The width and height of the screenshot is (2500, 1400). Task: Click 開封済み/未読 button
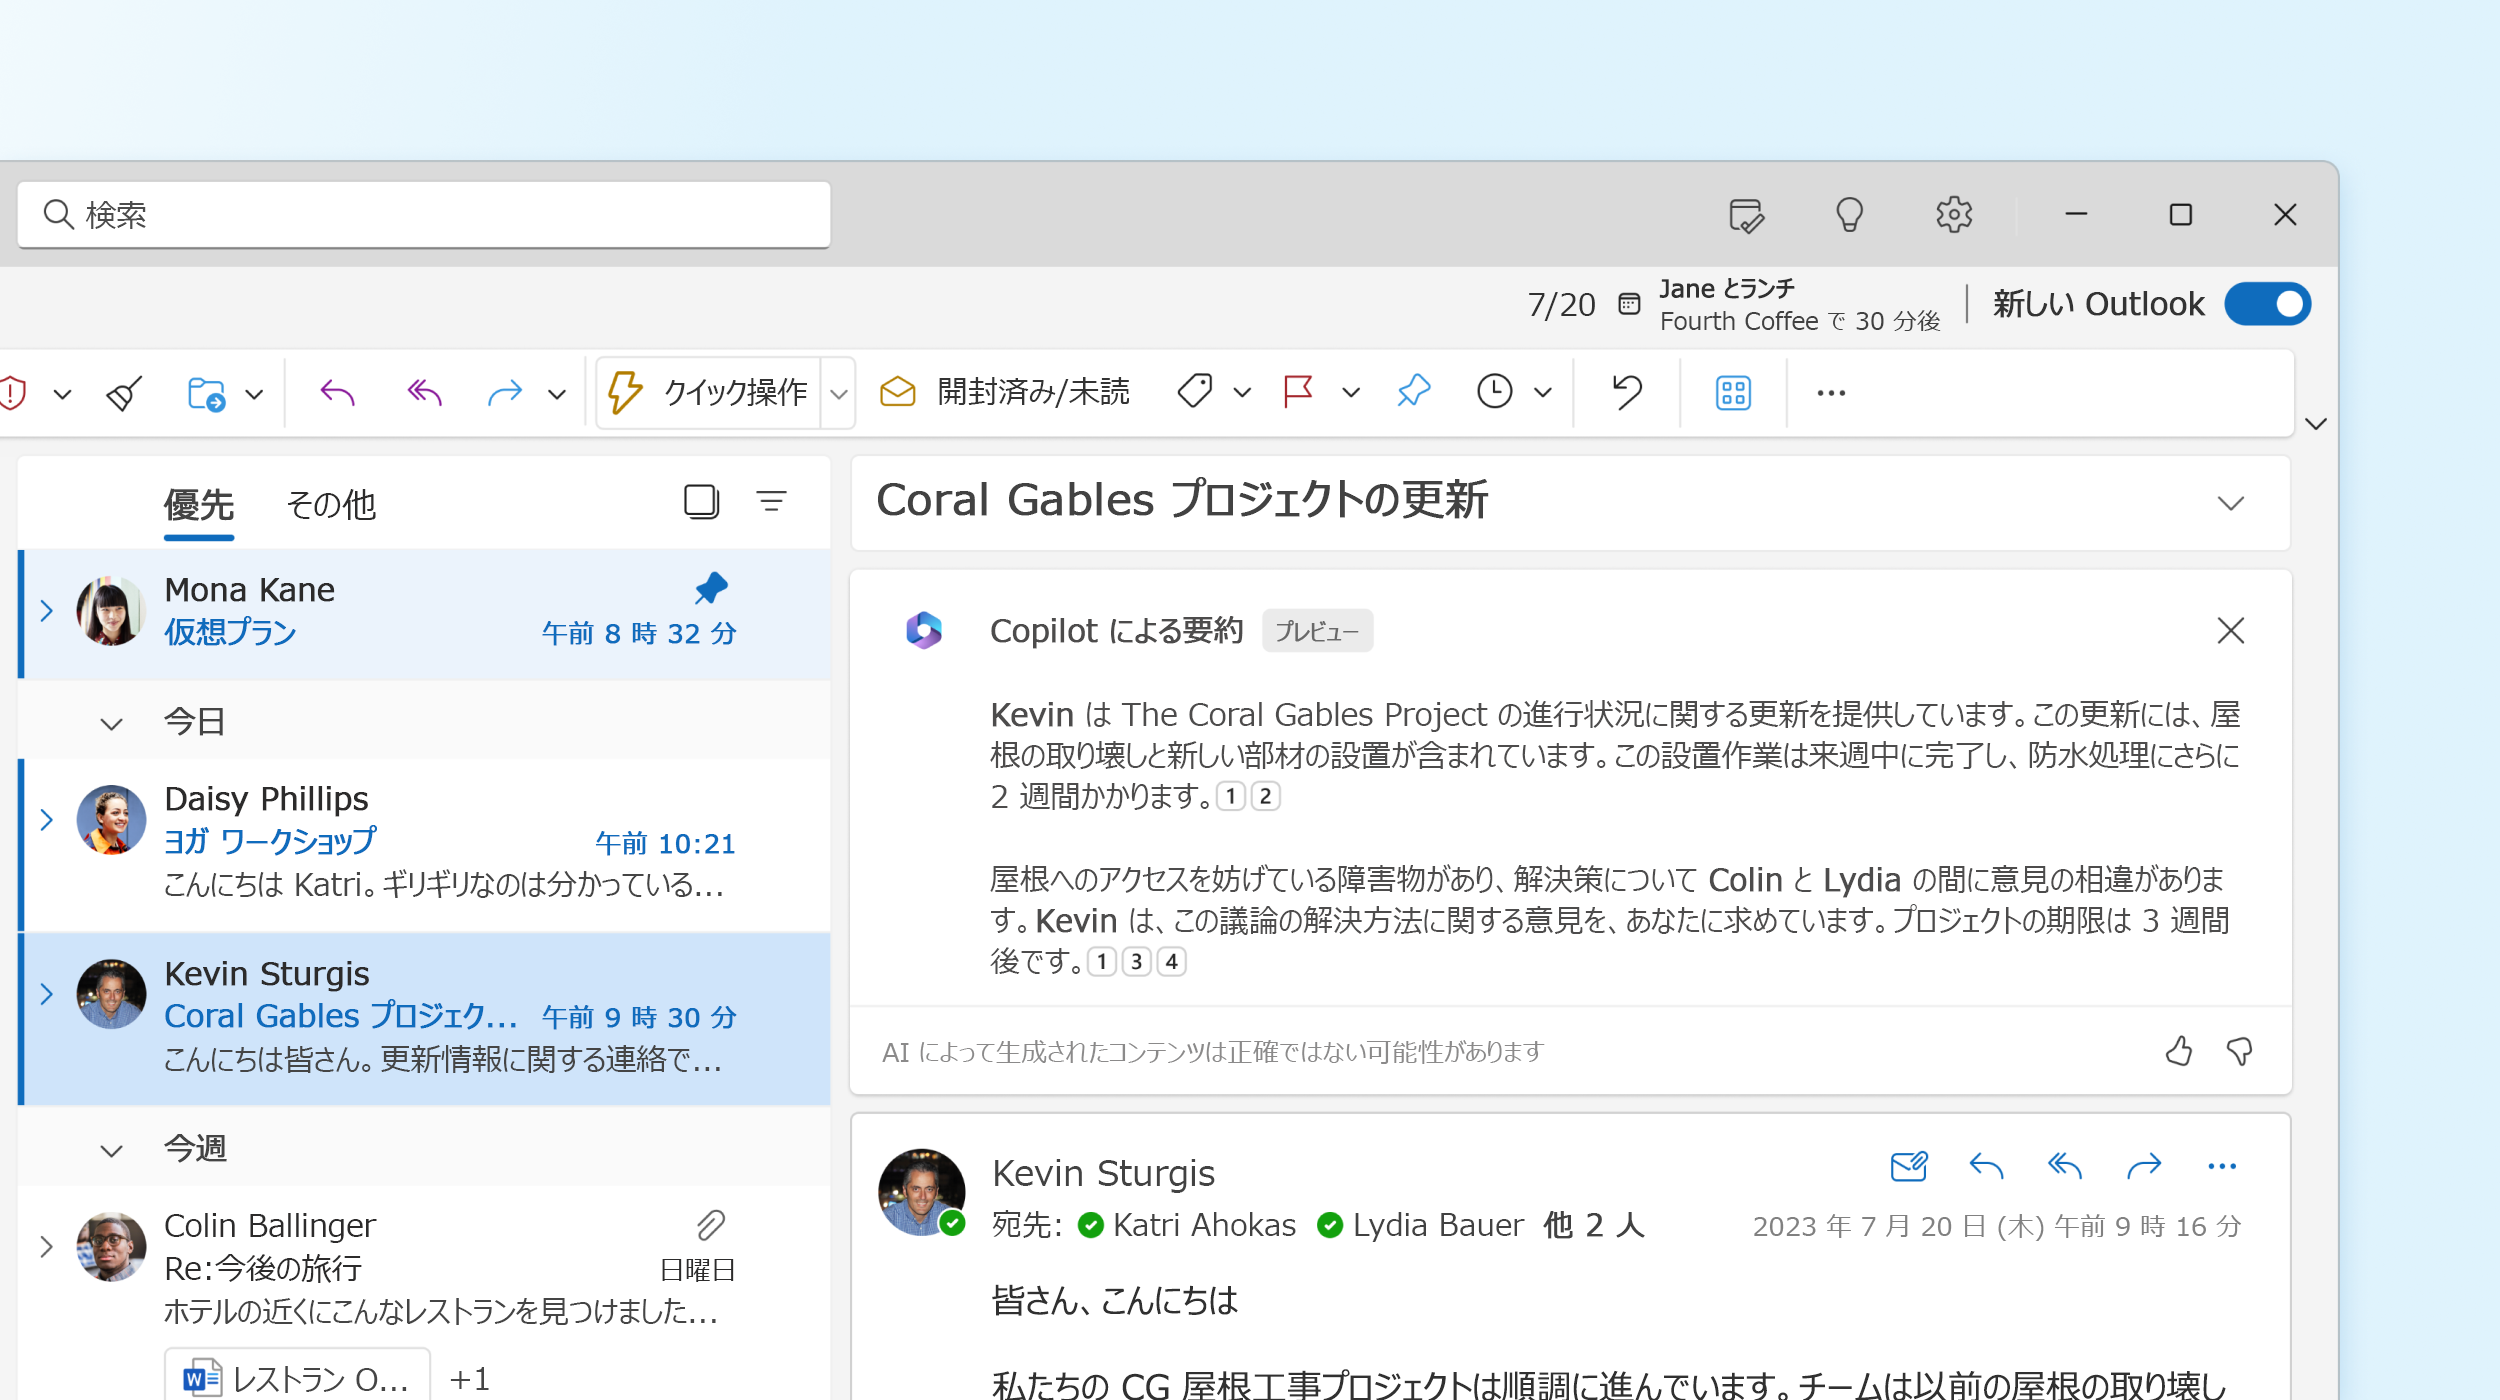[x=1003, y=392]
